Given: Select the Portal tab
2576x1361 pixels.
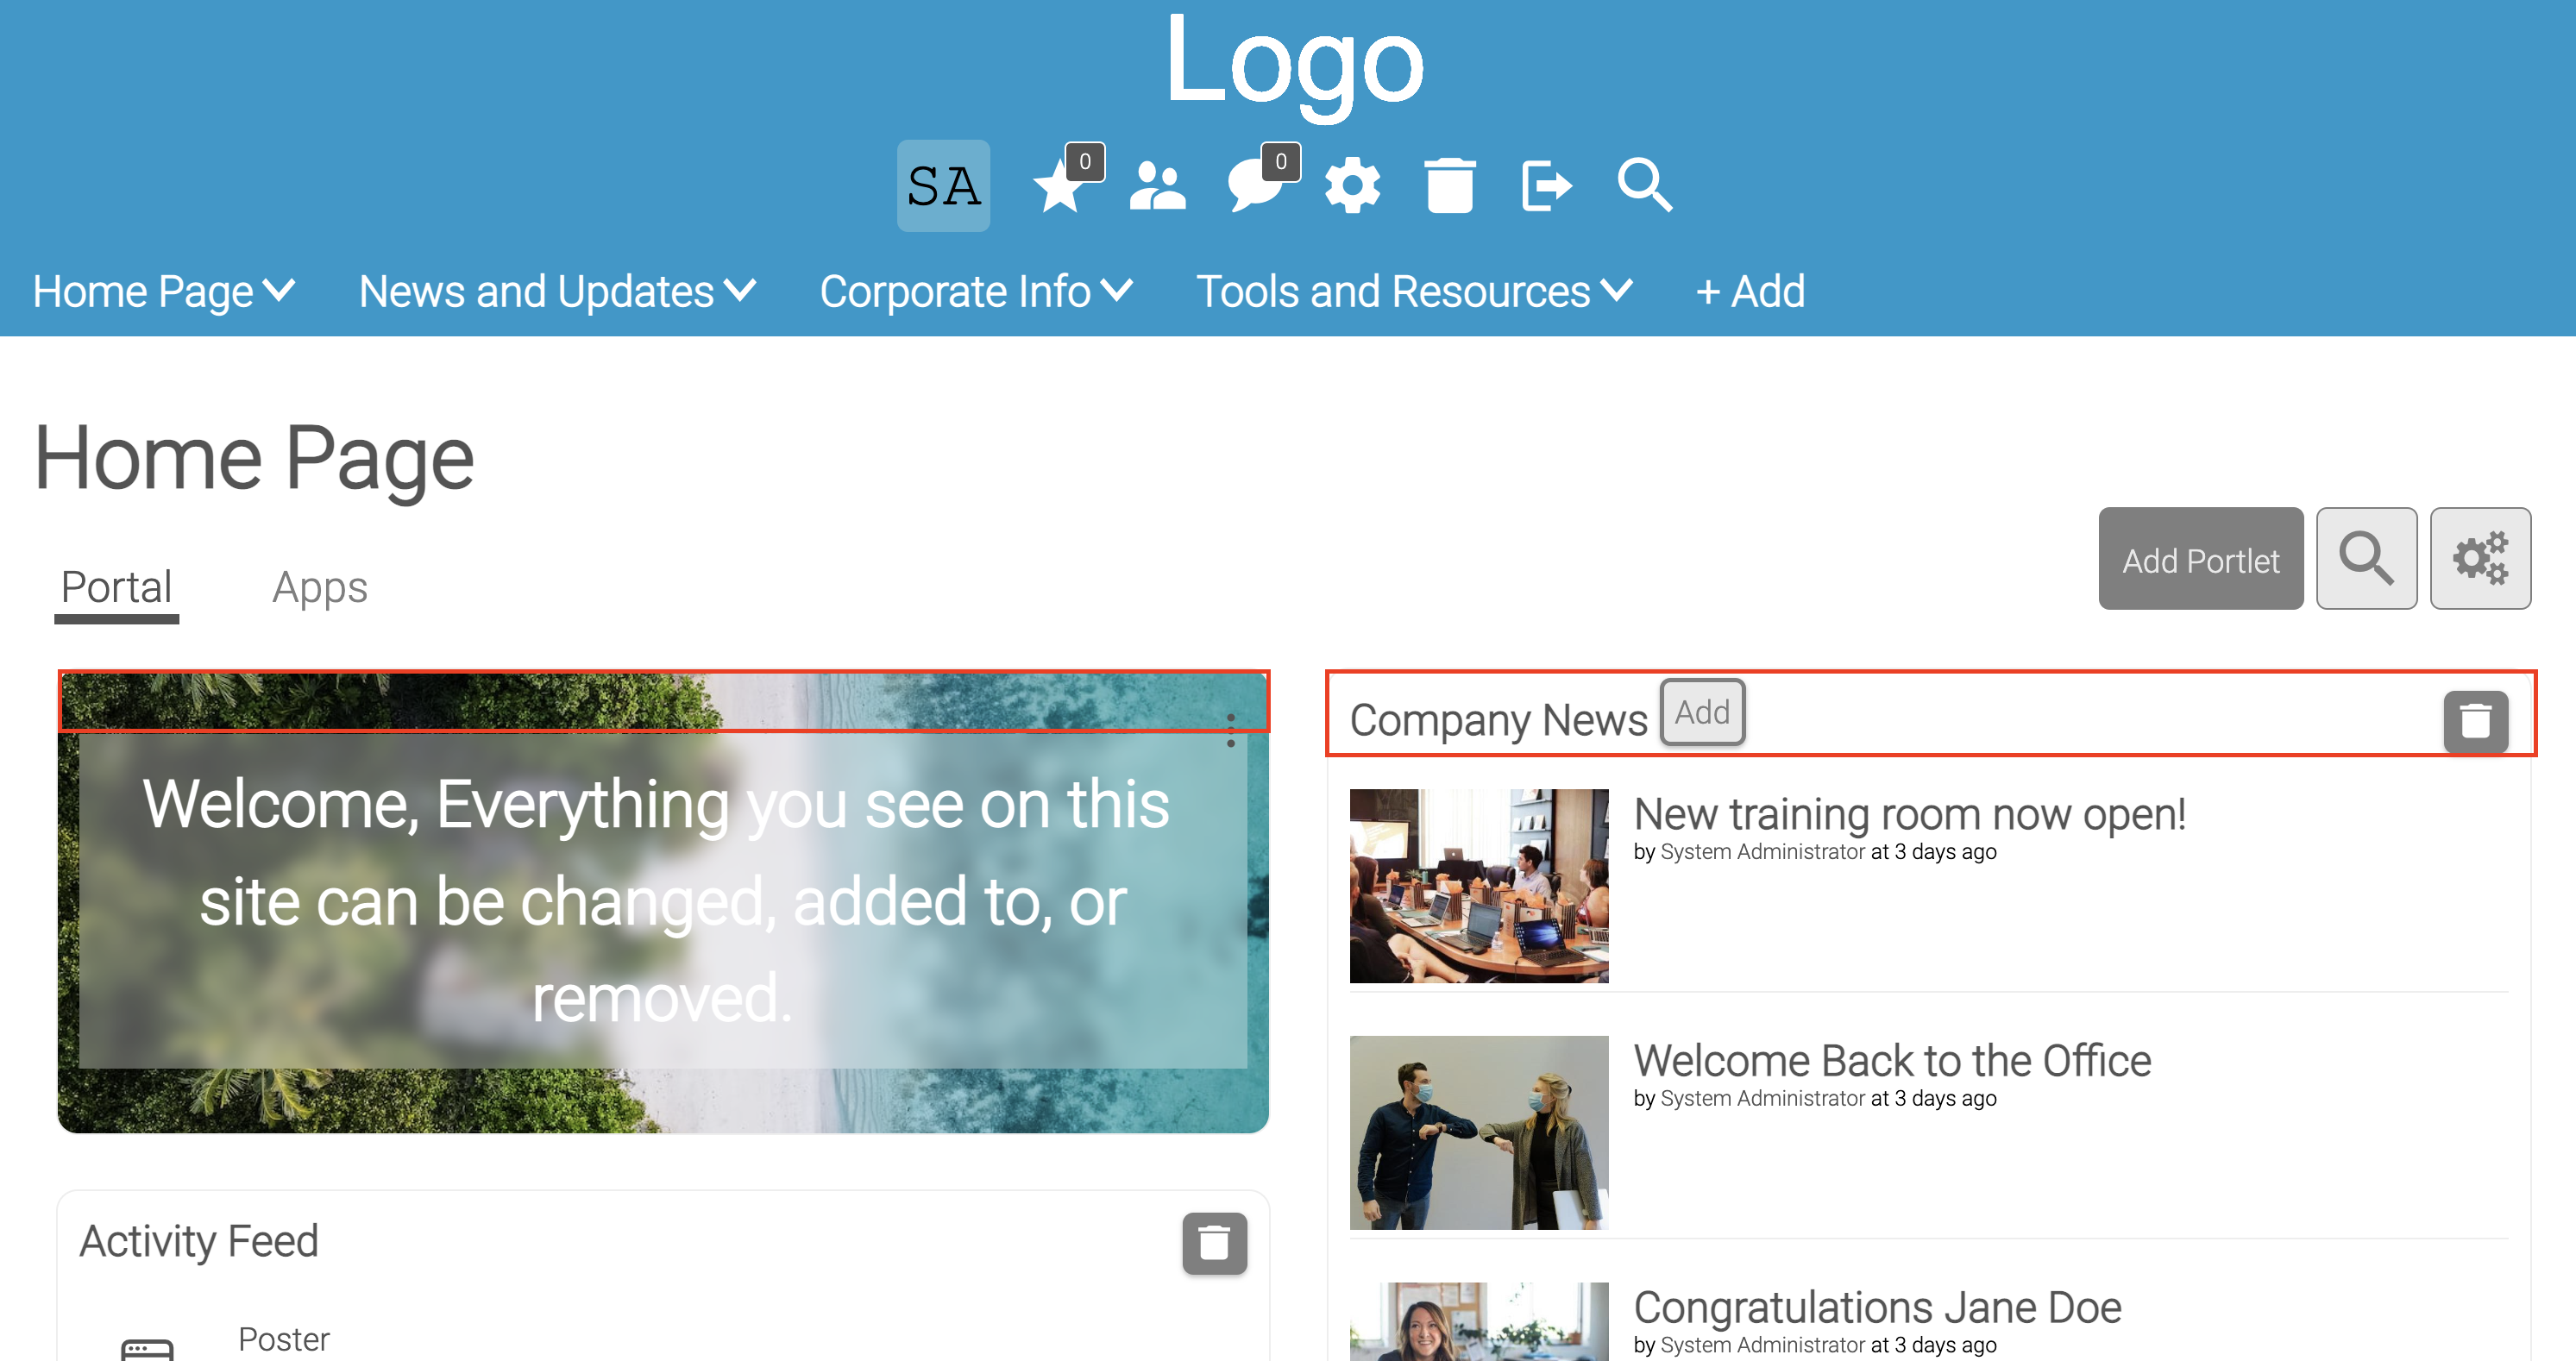Looking at the screenshot, I should (x=116, y=588).
